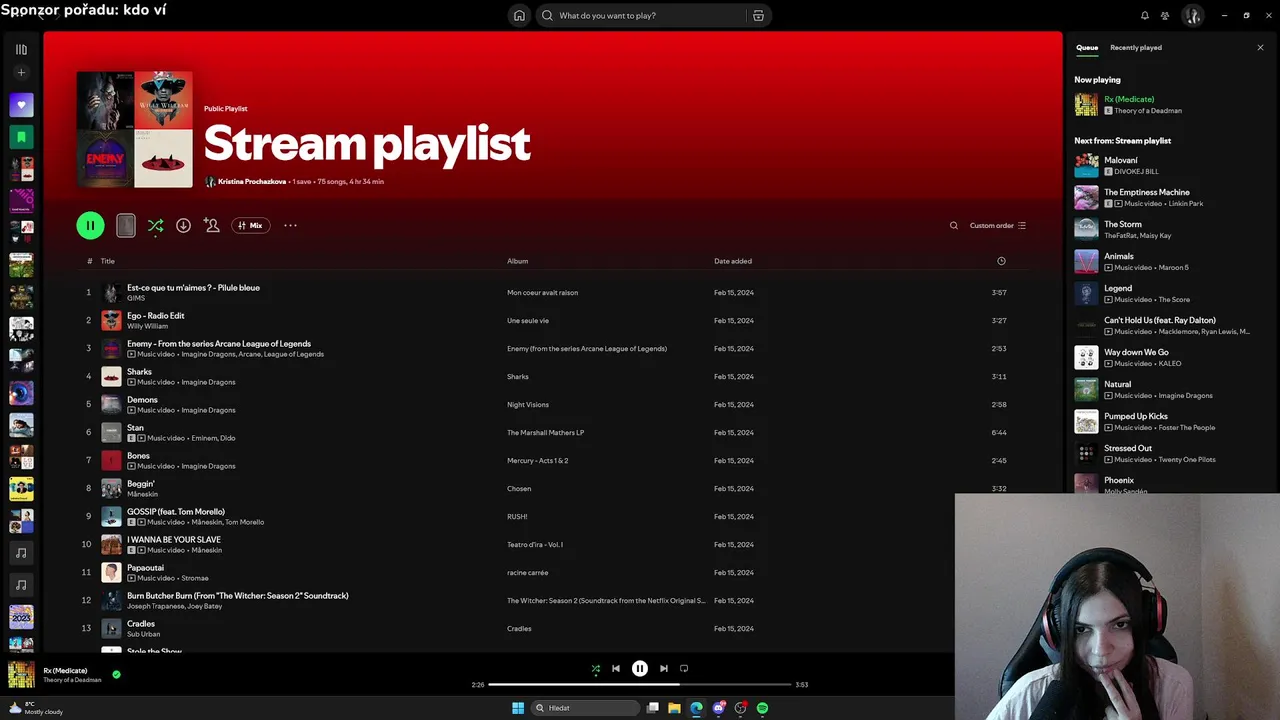Open the green bookmark episodes tile
The width and height of the screenshot is (1280, 720).
coord(21,136)
